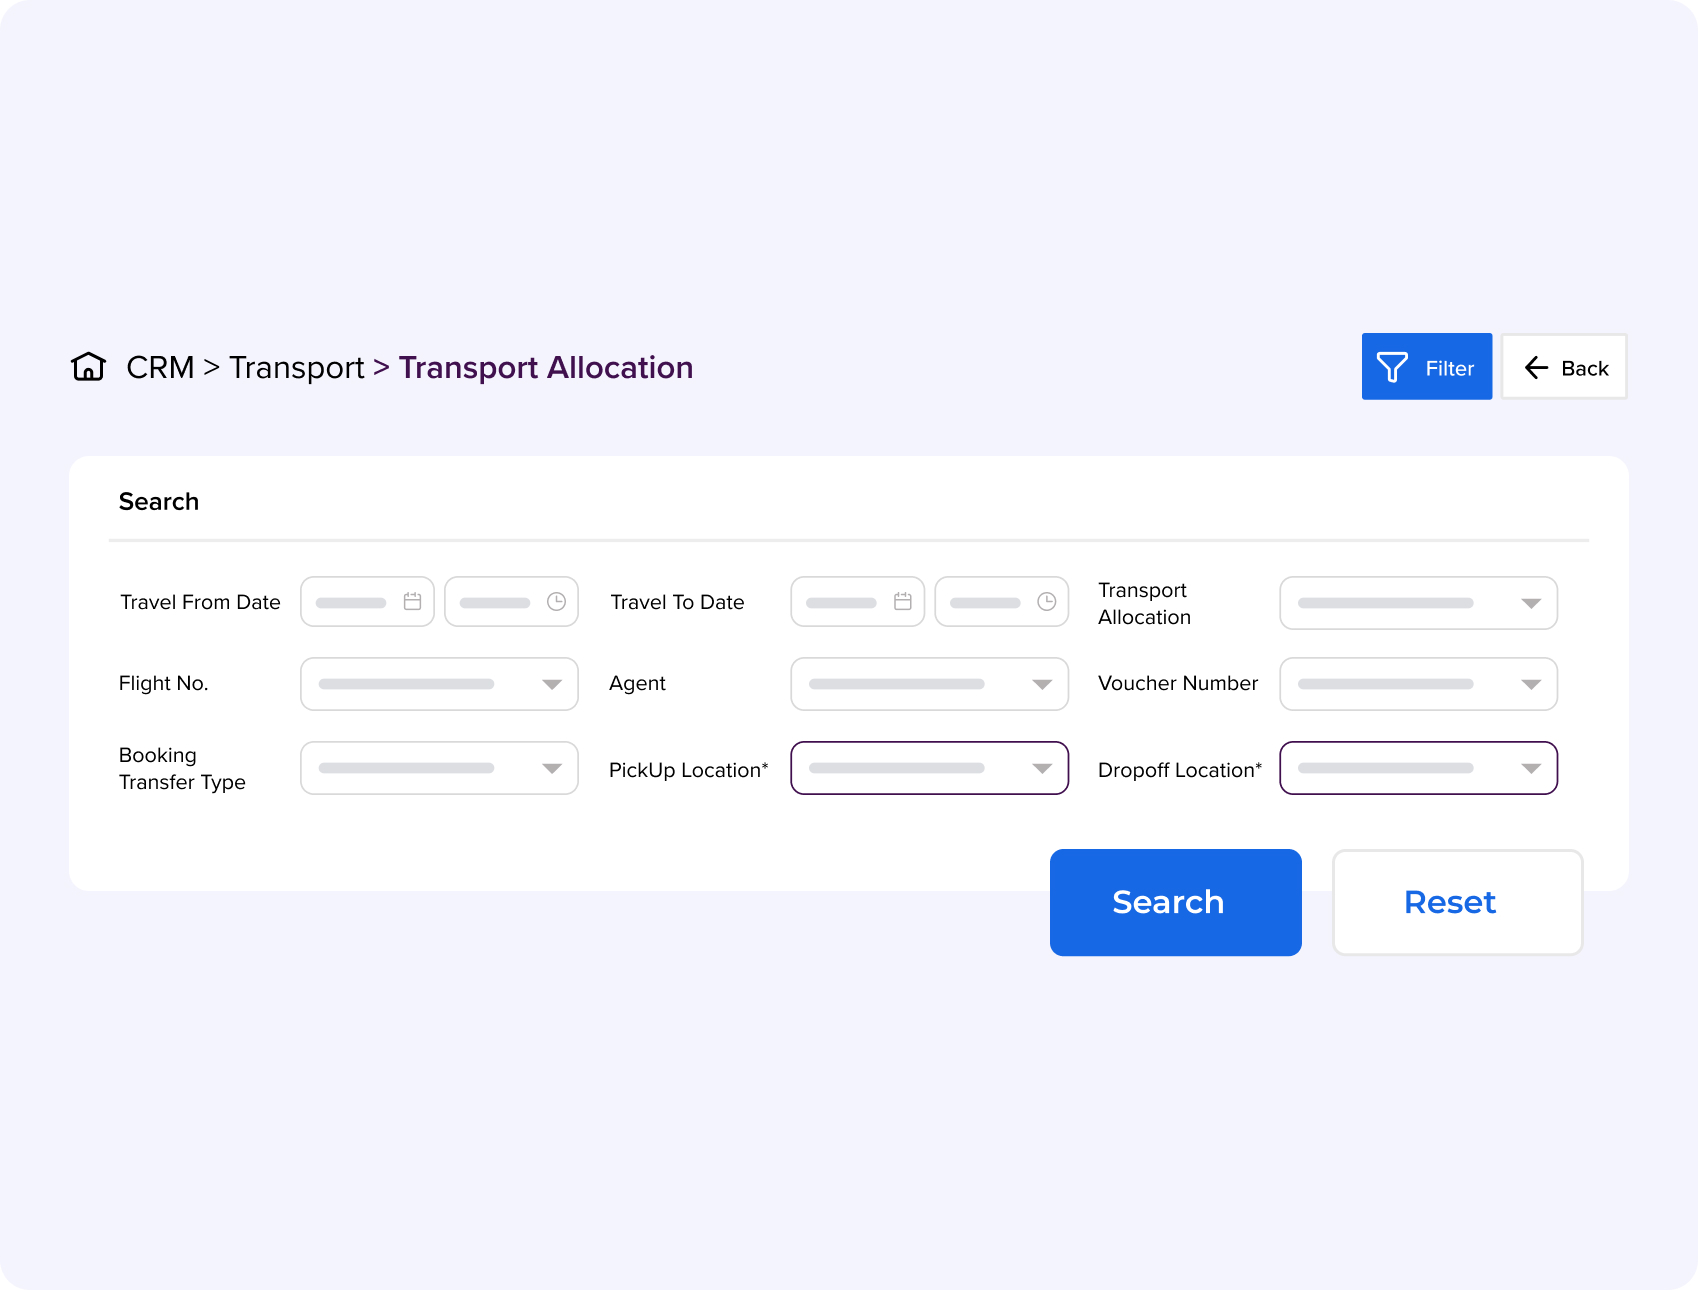Expand Booking Transfer Type dropdown
Image resolution: width=1698 pixels, height=1290 pixels.
439,768
